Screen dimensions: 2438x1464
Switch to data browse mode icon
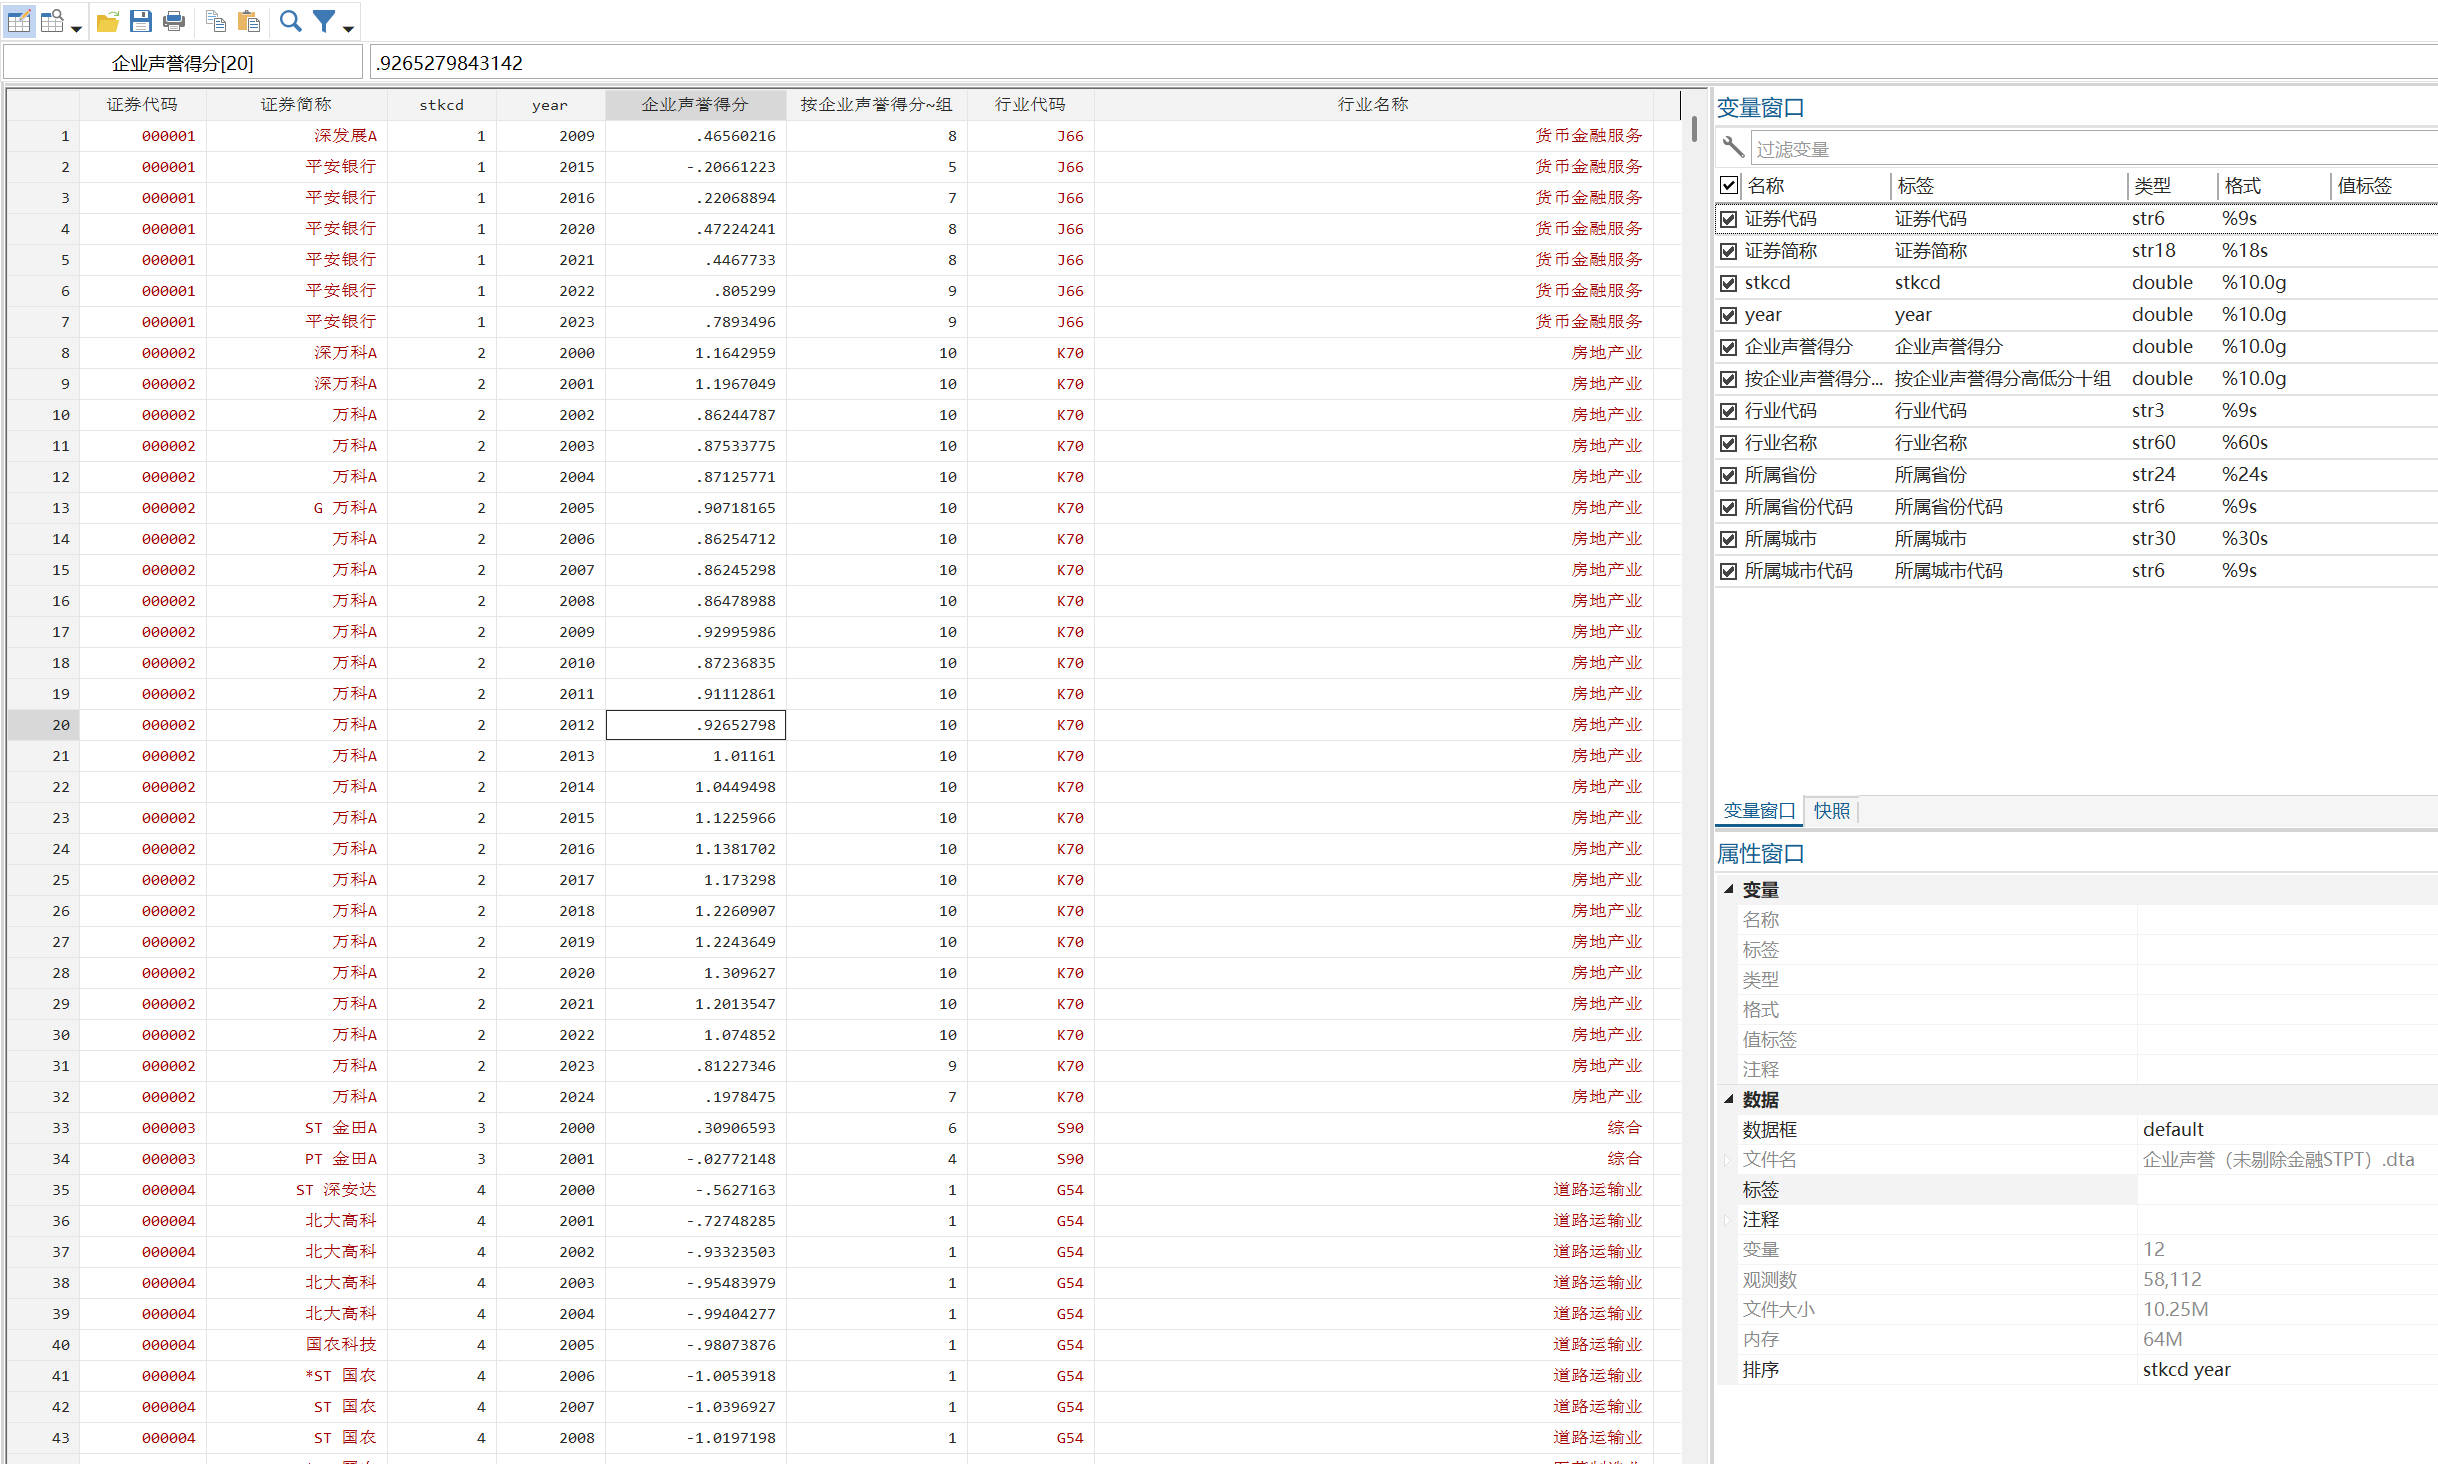(x=52, y=21)
